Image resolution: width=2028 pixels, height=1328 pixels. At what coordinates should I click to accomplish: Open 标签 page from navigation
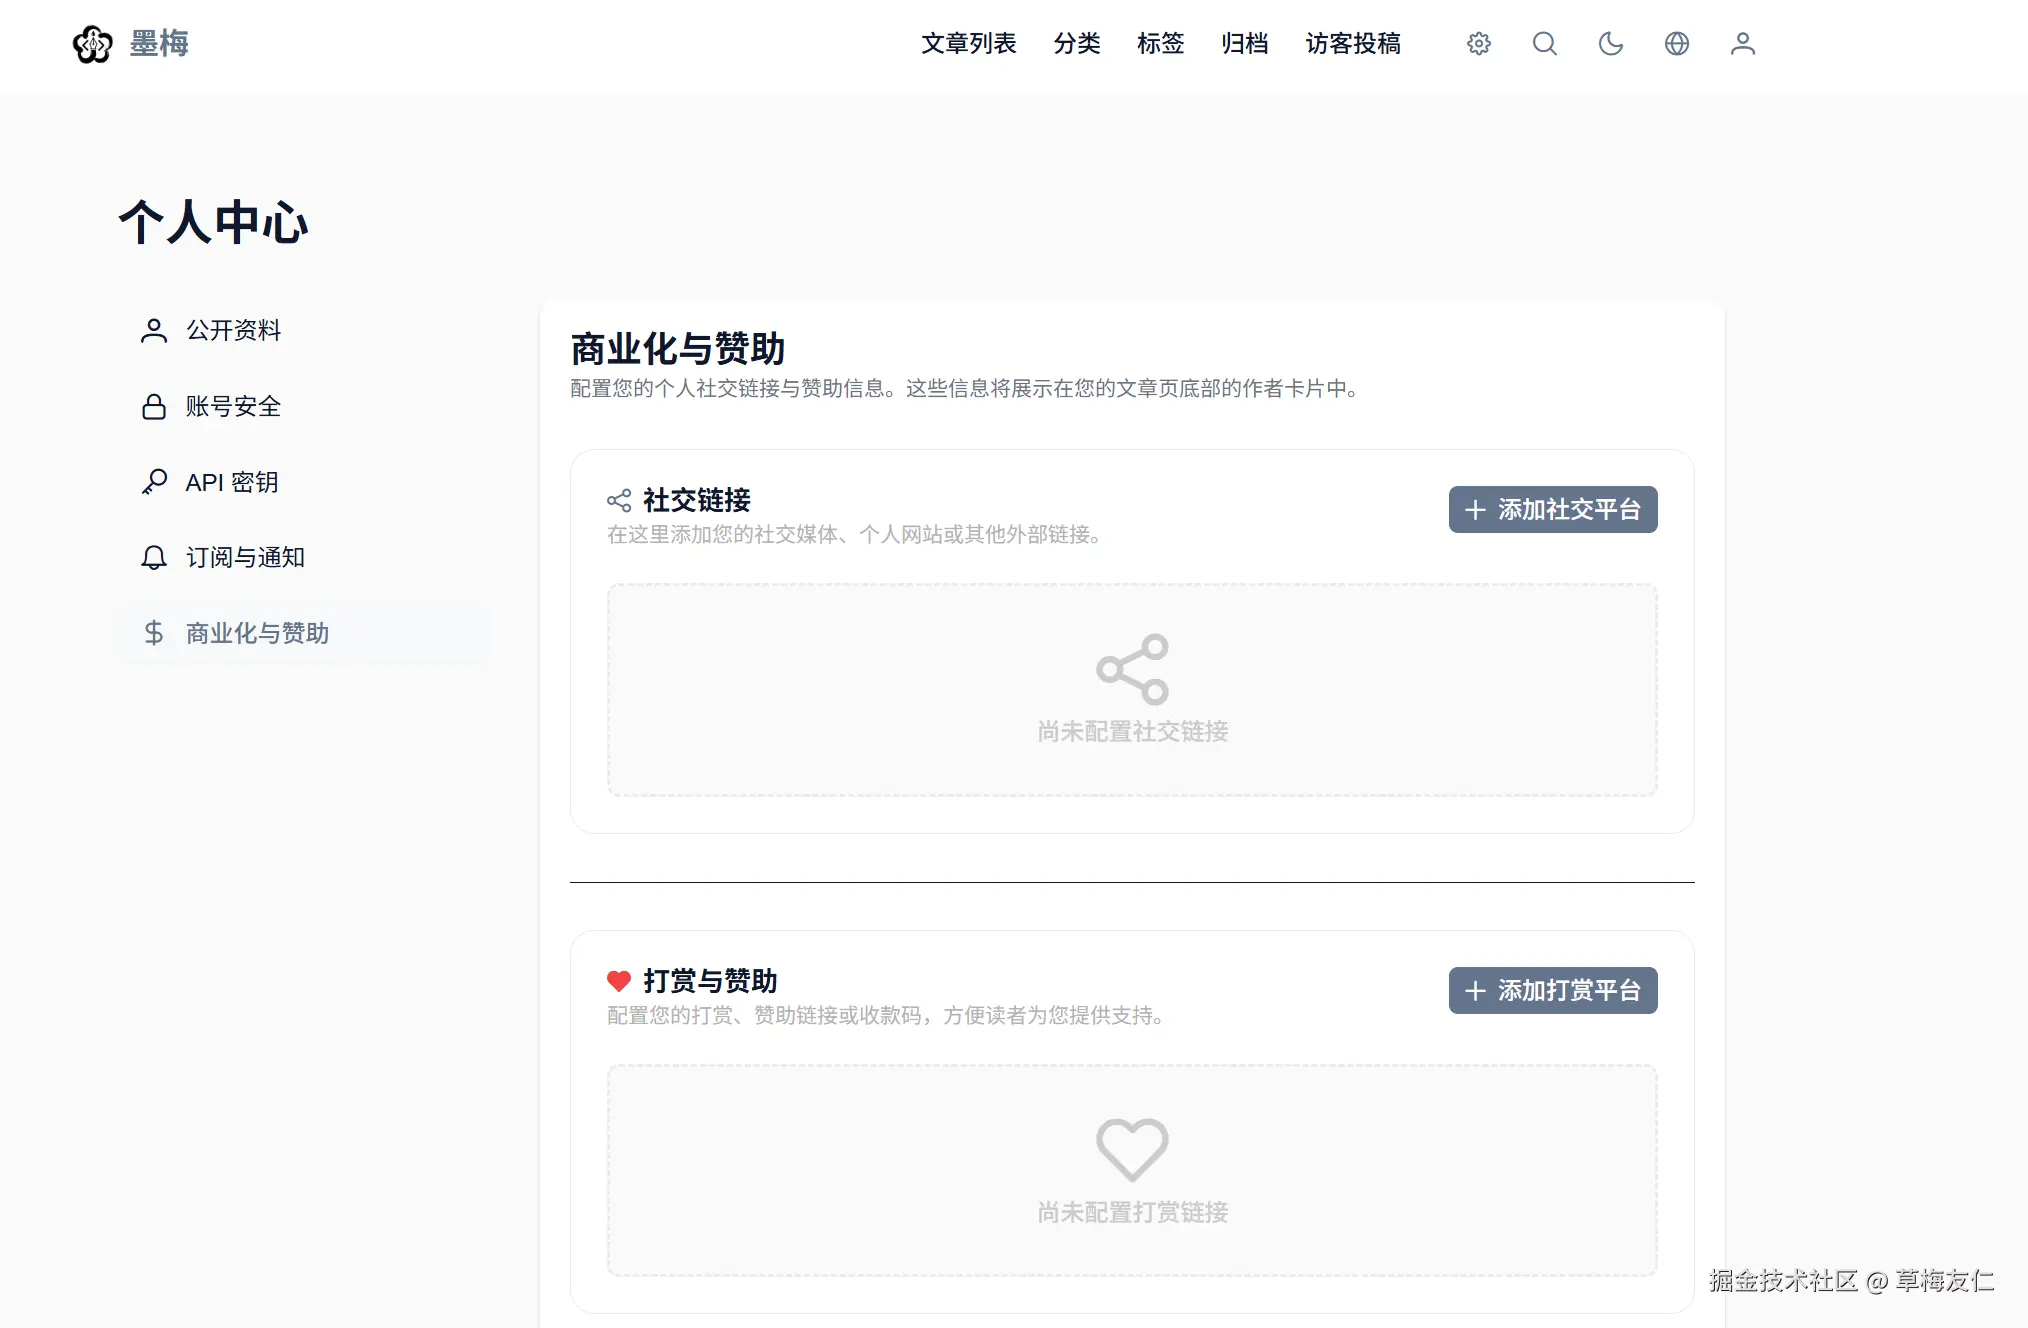coord(1160,44)
